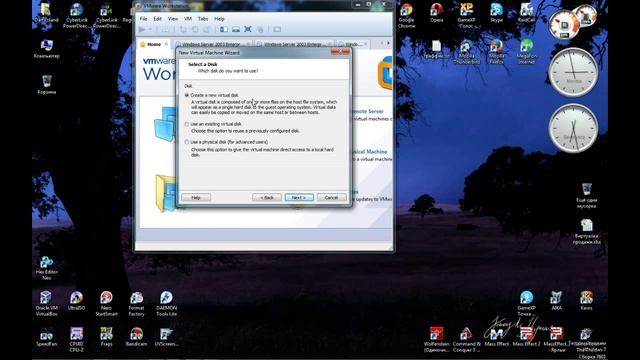Click the thumbnail bar toolbar icon
Image resolution: width=640 pixels, height=360 pixels.
[x=236, y=29]
